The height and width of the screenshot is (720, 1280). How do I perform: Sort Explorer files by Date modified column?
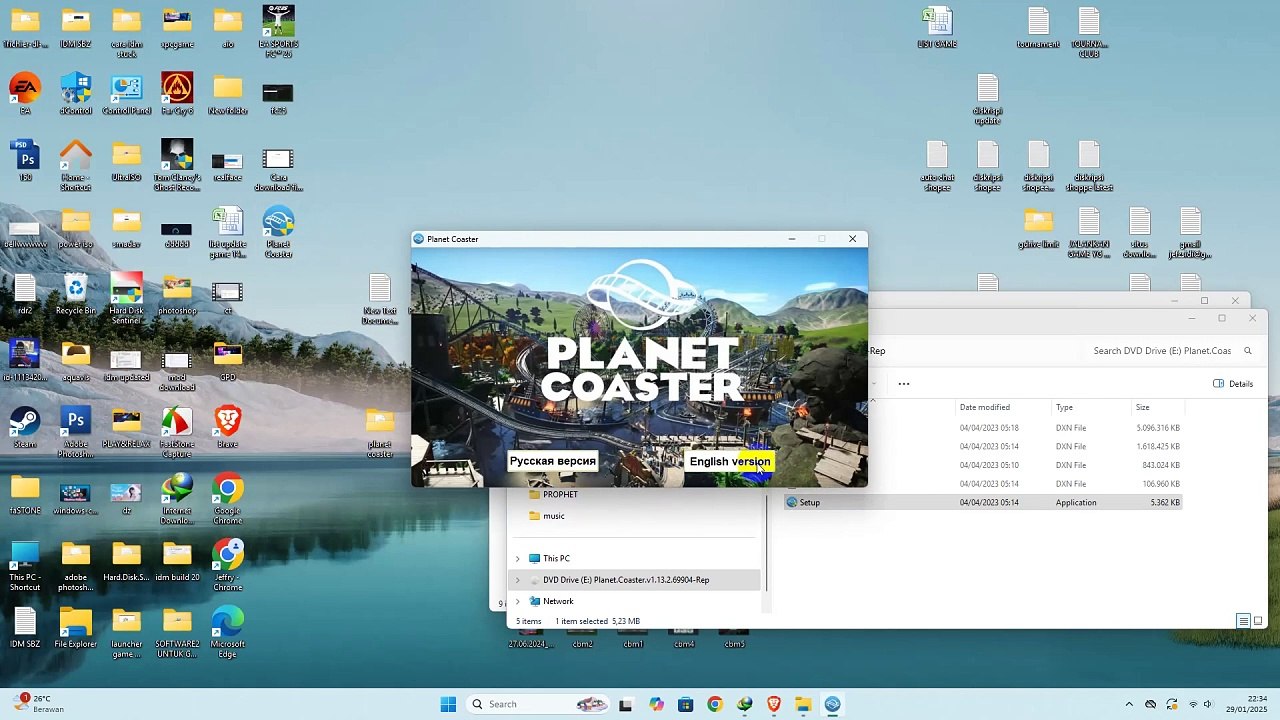click(x=985, y=407)
